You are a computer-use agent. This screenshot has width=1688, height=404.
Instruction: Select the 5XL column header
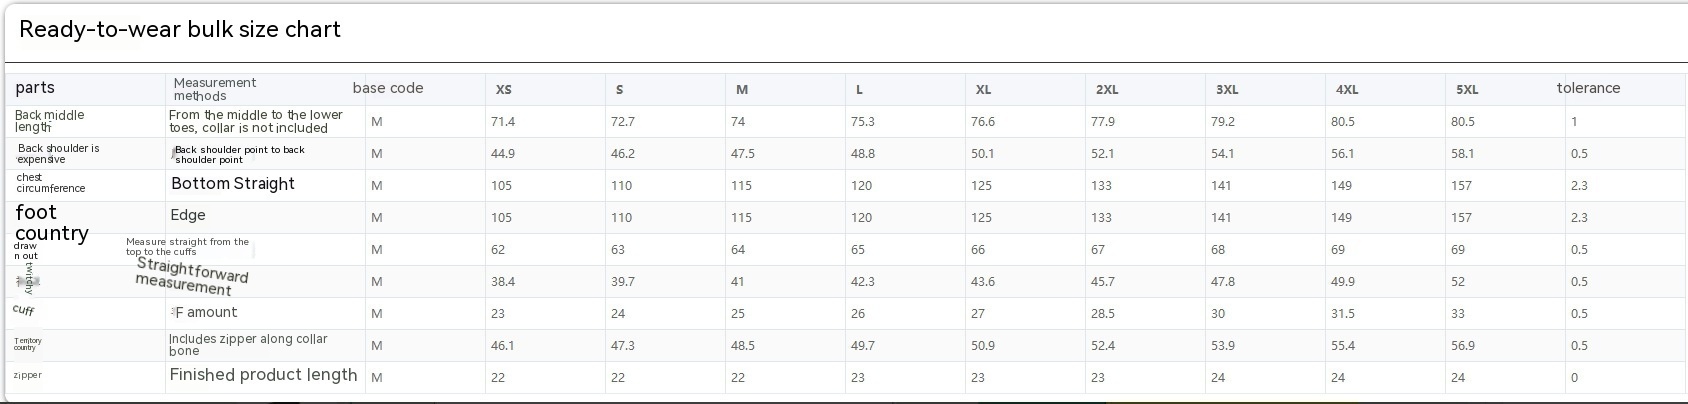point(1467,90)
